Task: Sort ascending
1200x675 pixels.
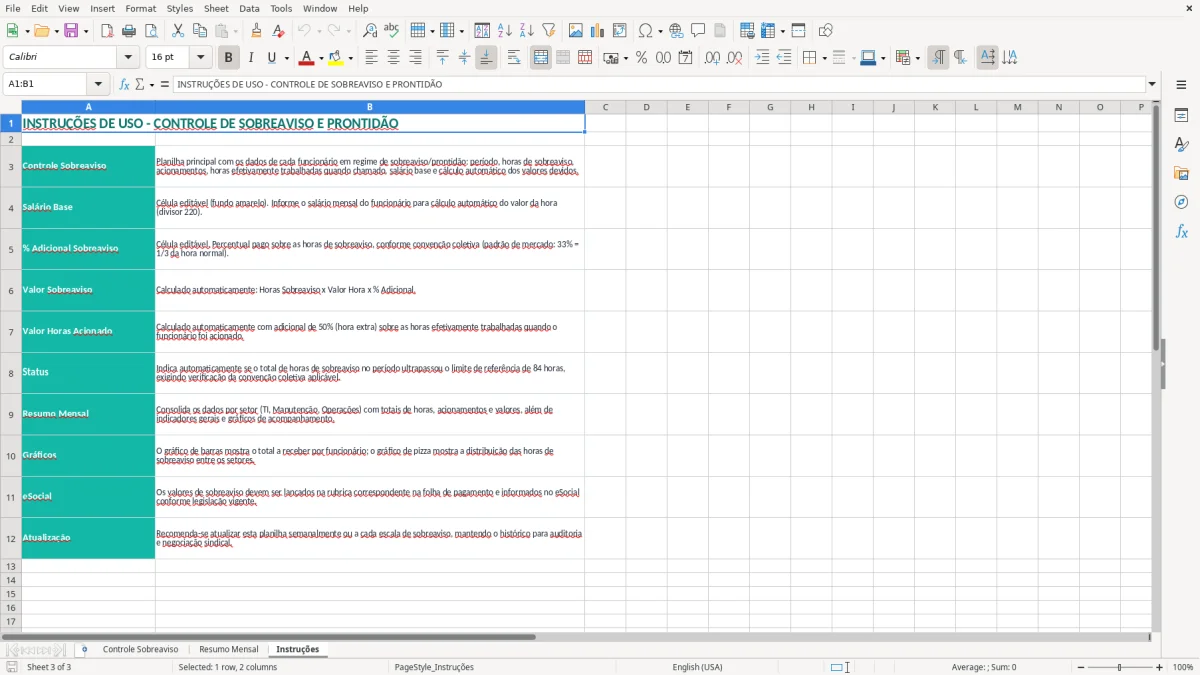Action: click(x=505, y=31)
